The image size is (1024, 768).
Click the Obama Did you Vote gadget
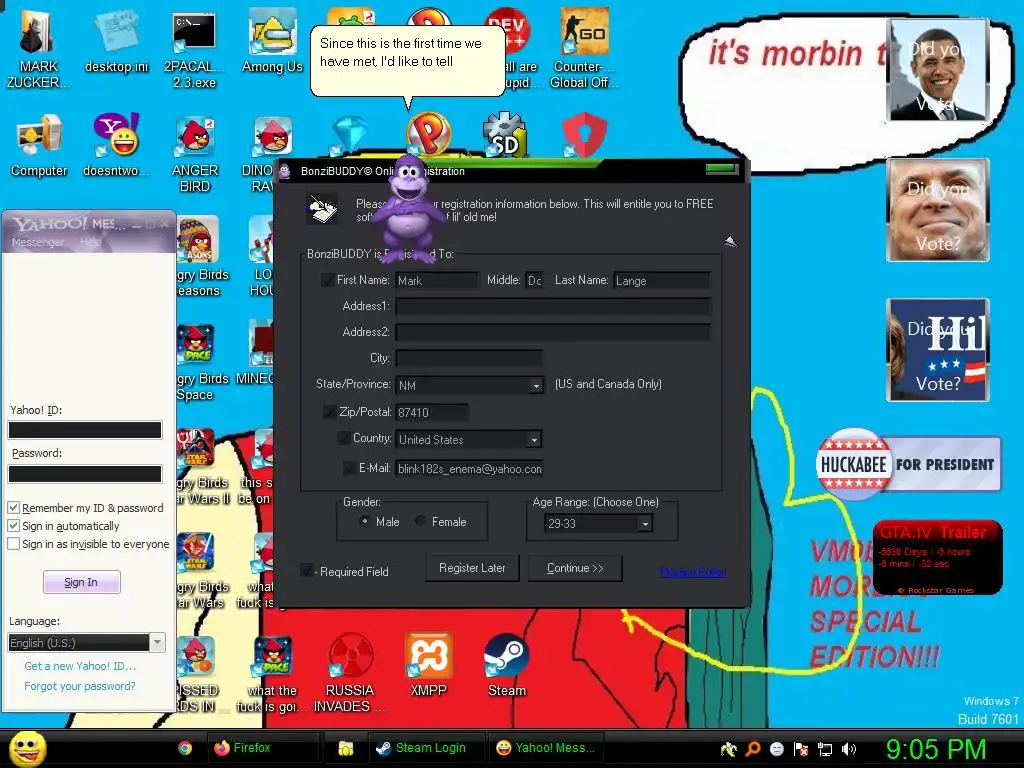coord(938,70)
